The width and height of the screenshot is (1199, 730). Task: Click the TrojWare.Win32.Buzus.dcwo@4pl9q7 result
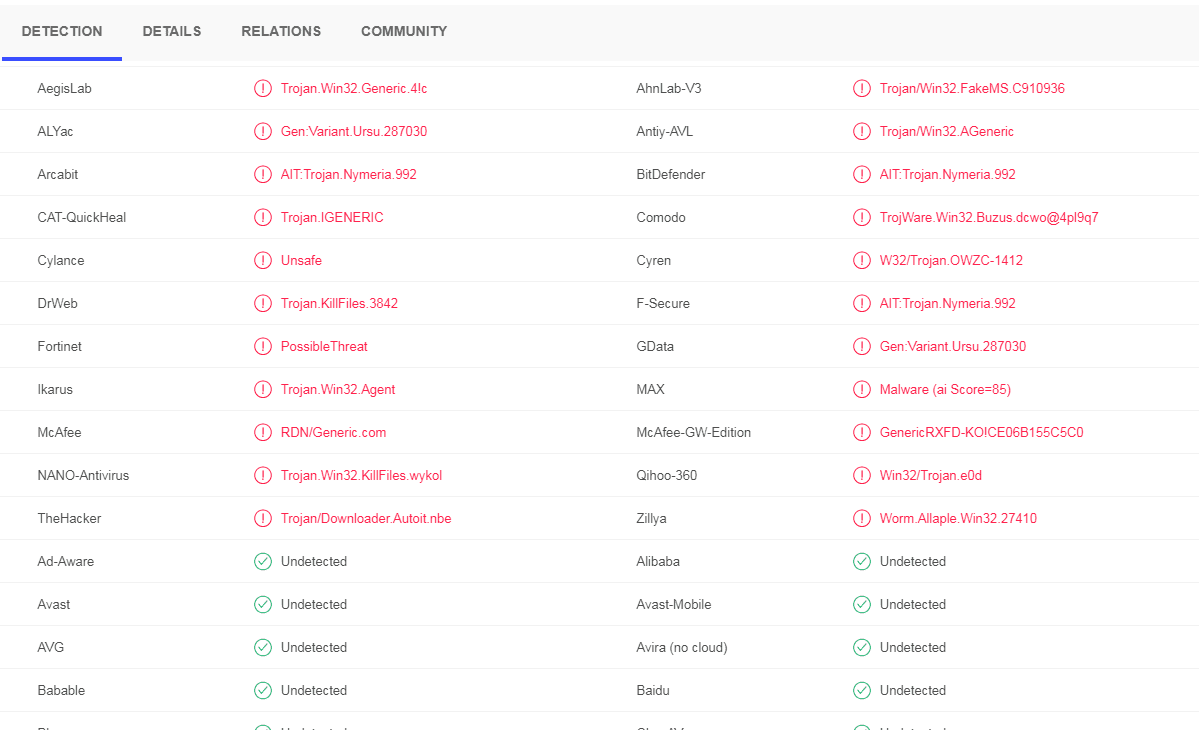pyautogui.click(x=989, y=217)
